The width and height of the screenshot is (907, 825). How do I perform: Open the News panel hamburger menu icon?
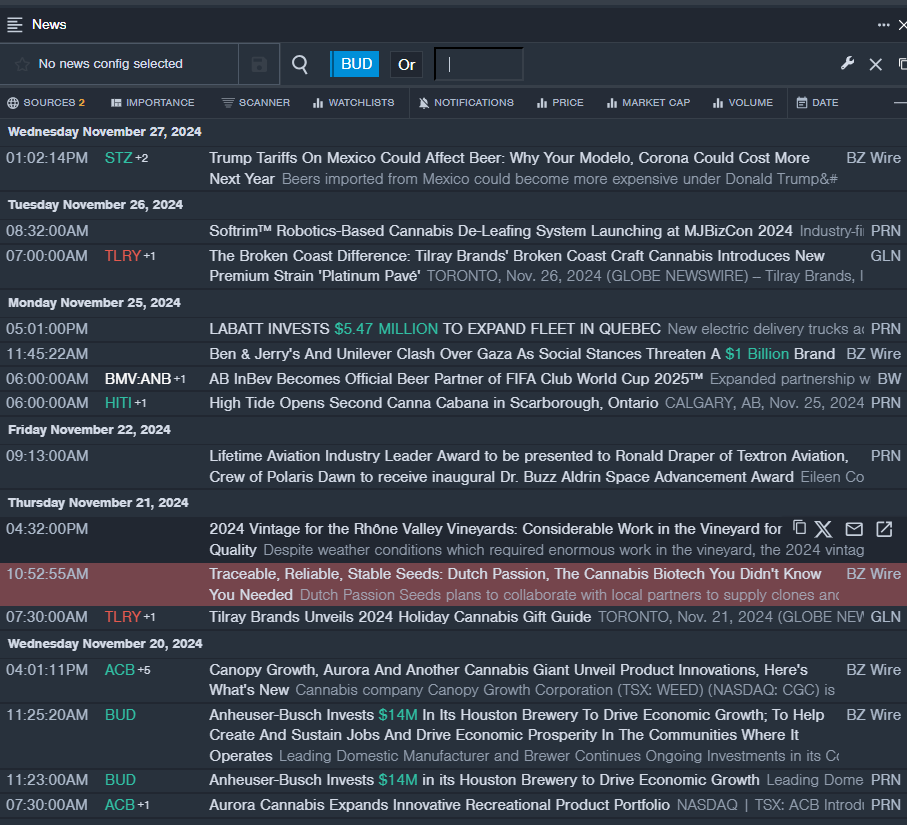click(15, 24)
